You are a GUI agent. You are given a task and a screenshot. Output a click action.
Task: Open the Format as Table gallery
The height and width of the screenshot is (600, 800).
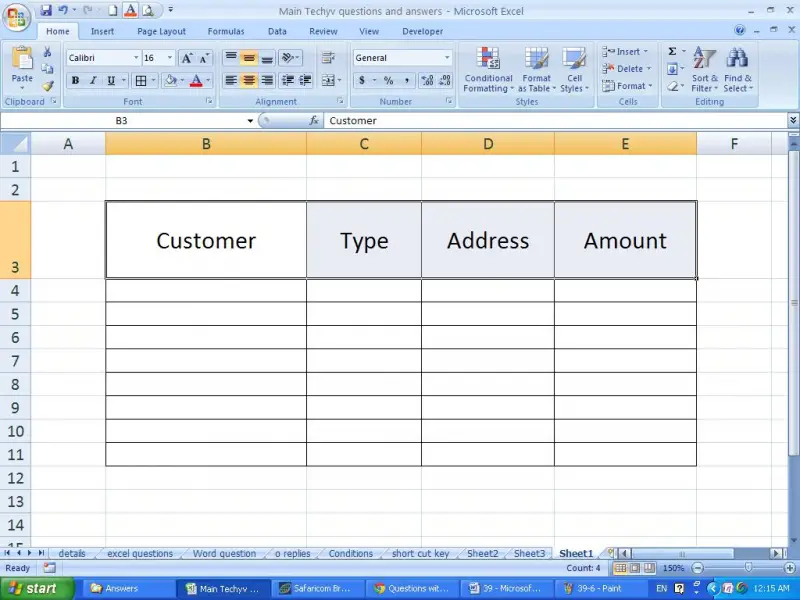coord(536,70)
